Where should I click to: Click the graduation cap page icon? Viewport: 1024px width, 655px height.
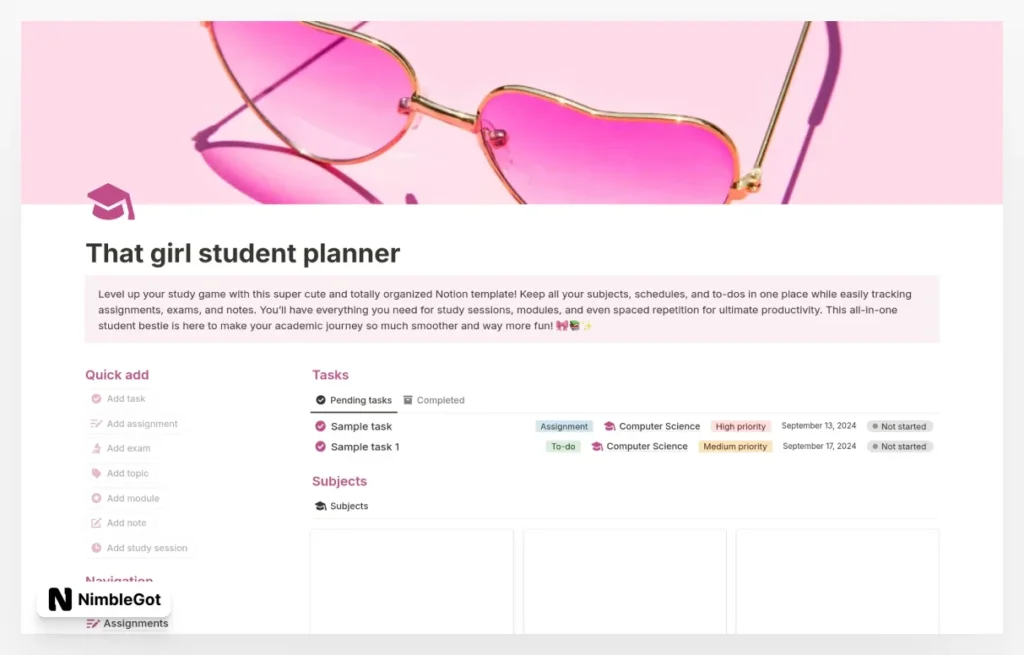[x=109, y=202]
